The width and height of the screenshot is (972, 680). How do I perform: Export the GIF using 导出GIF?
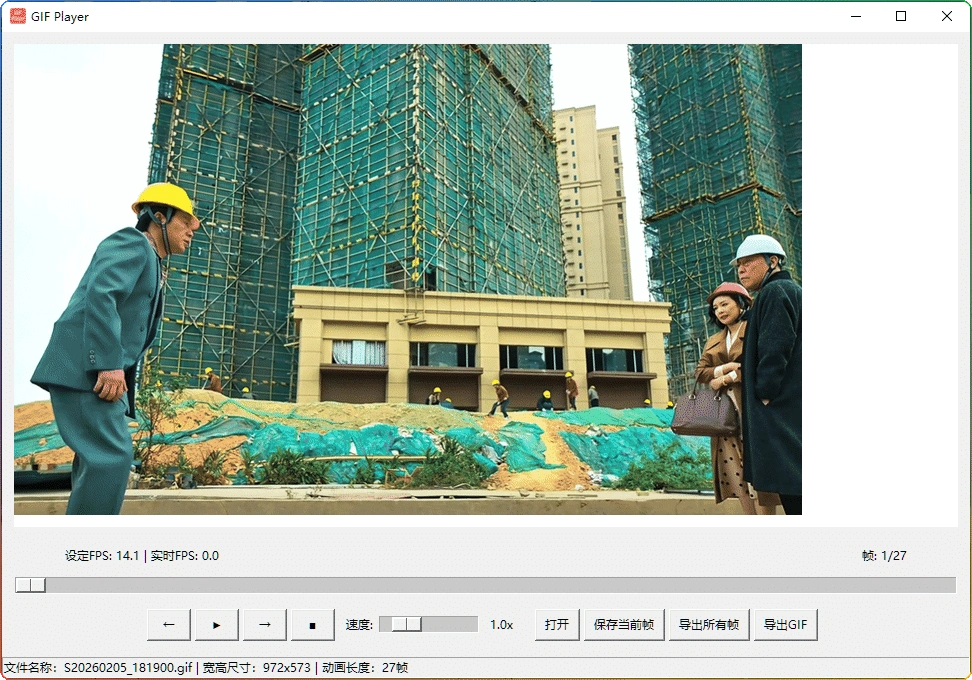click(x=783, y=624)
